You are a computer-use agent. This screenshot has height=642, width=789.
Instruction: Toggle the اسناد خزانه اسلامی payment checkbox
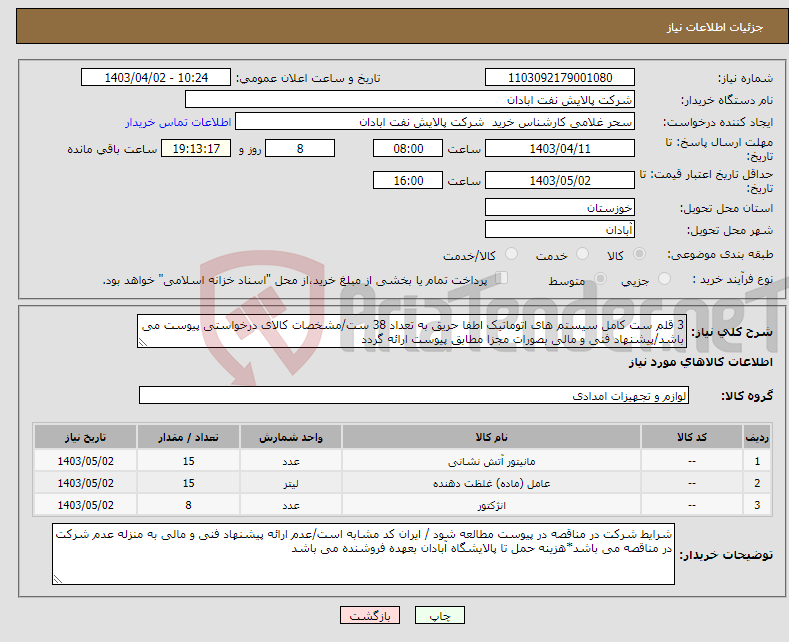point(501,278)
